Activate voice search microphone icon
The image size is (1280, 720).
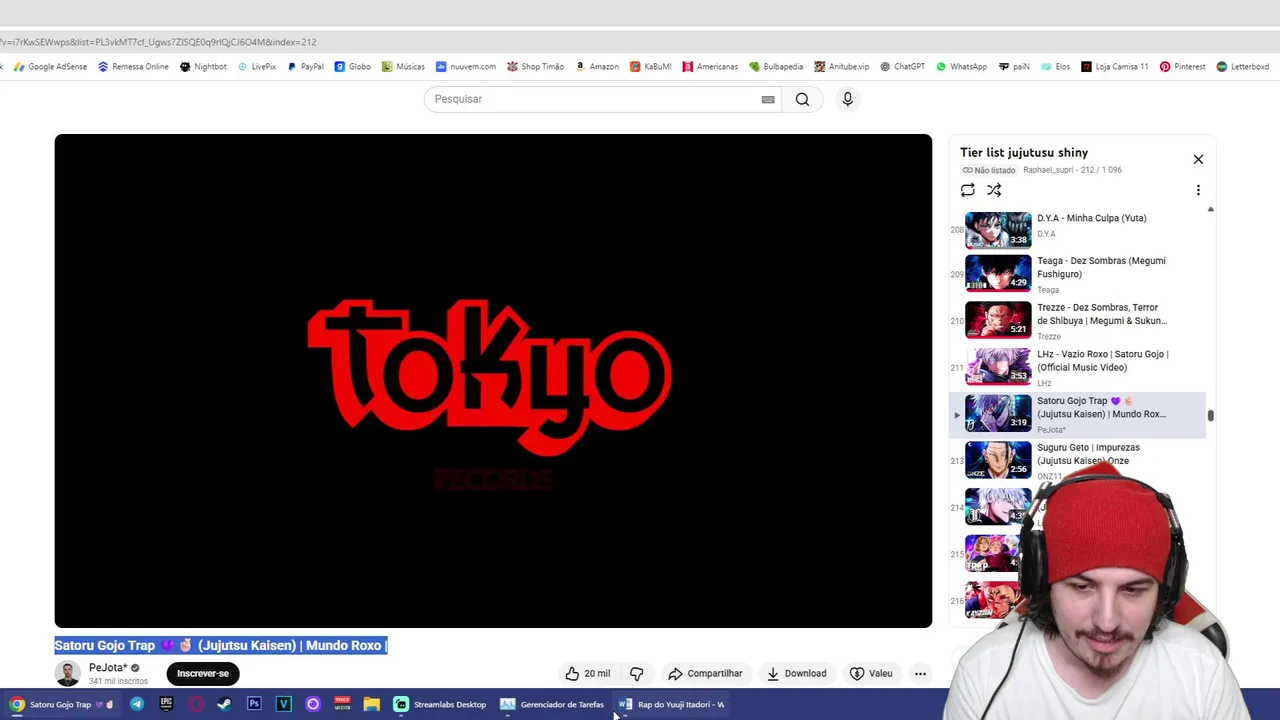pos(847,99)
